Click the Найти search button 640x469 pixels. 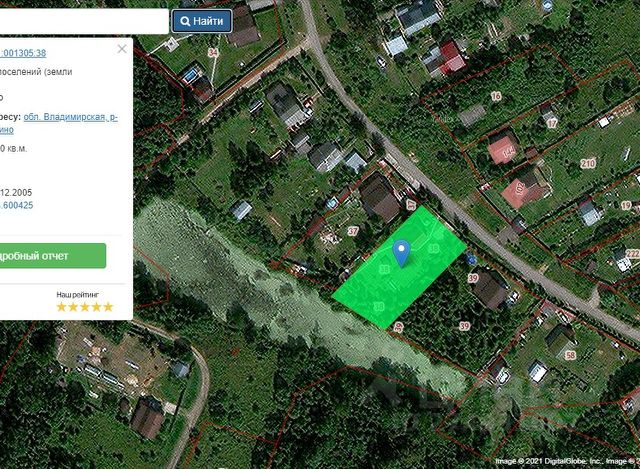pos(202,21)
